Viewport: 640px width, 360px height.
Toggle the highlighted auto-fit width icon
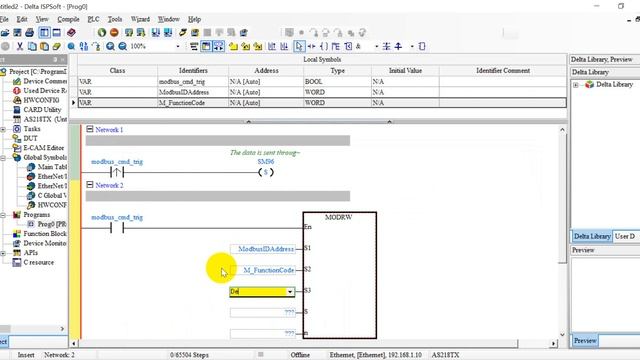pyautogui.click(x=219, y=47)
